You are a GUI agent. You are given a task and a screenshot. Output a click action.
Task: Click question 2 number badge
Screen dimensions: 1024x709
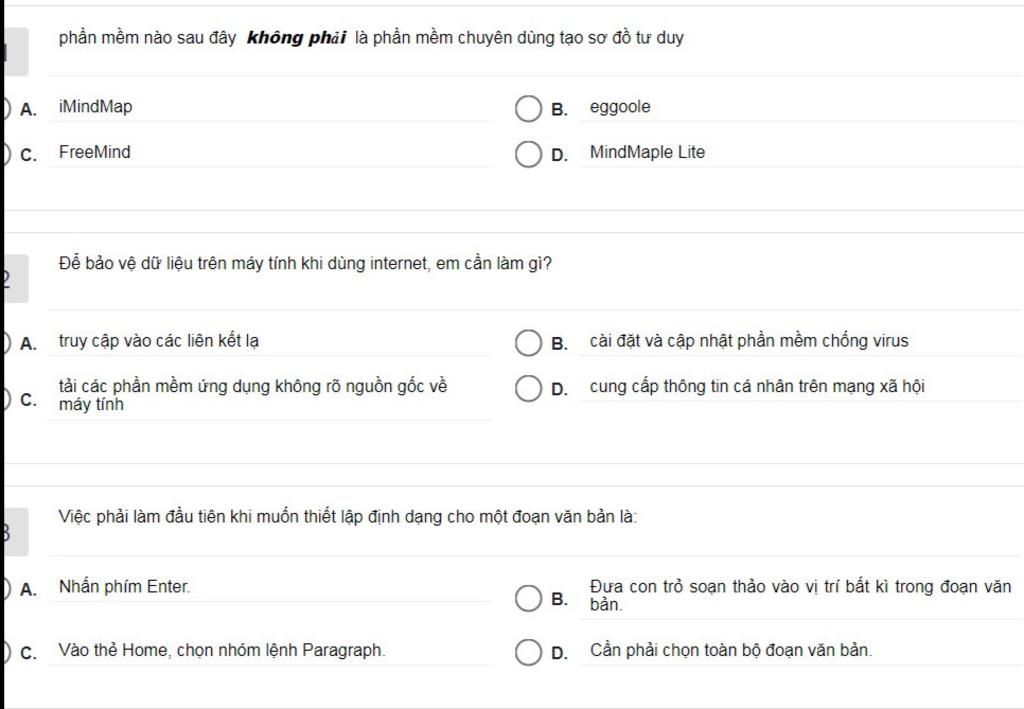tap(16, 279)
